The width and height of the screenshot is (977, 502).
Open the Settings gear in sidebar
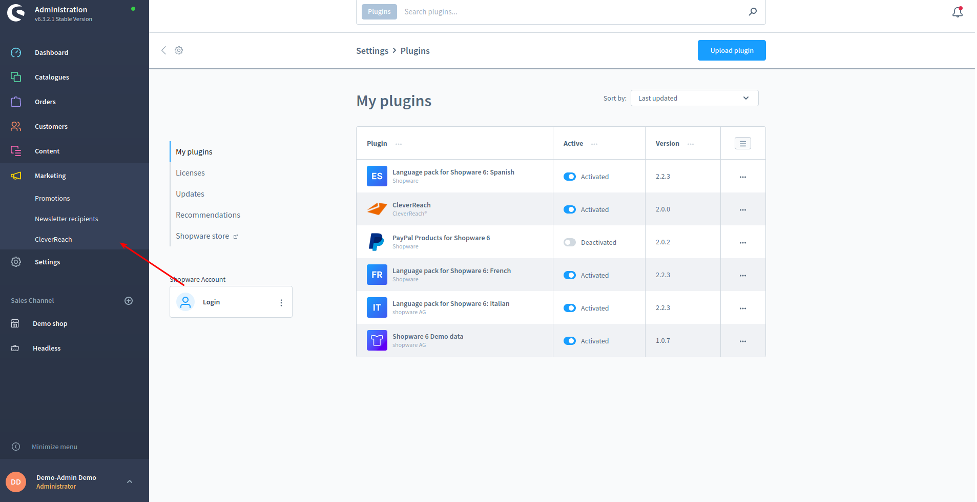pos(16,262)
